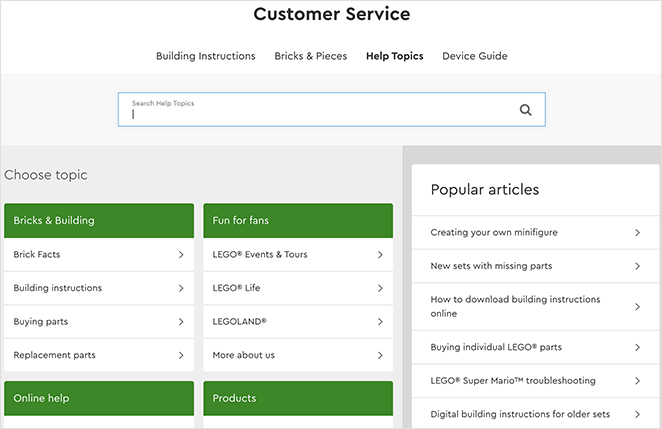Open Building instructions topic link

pos(99,288)
